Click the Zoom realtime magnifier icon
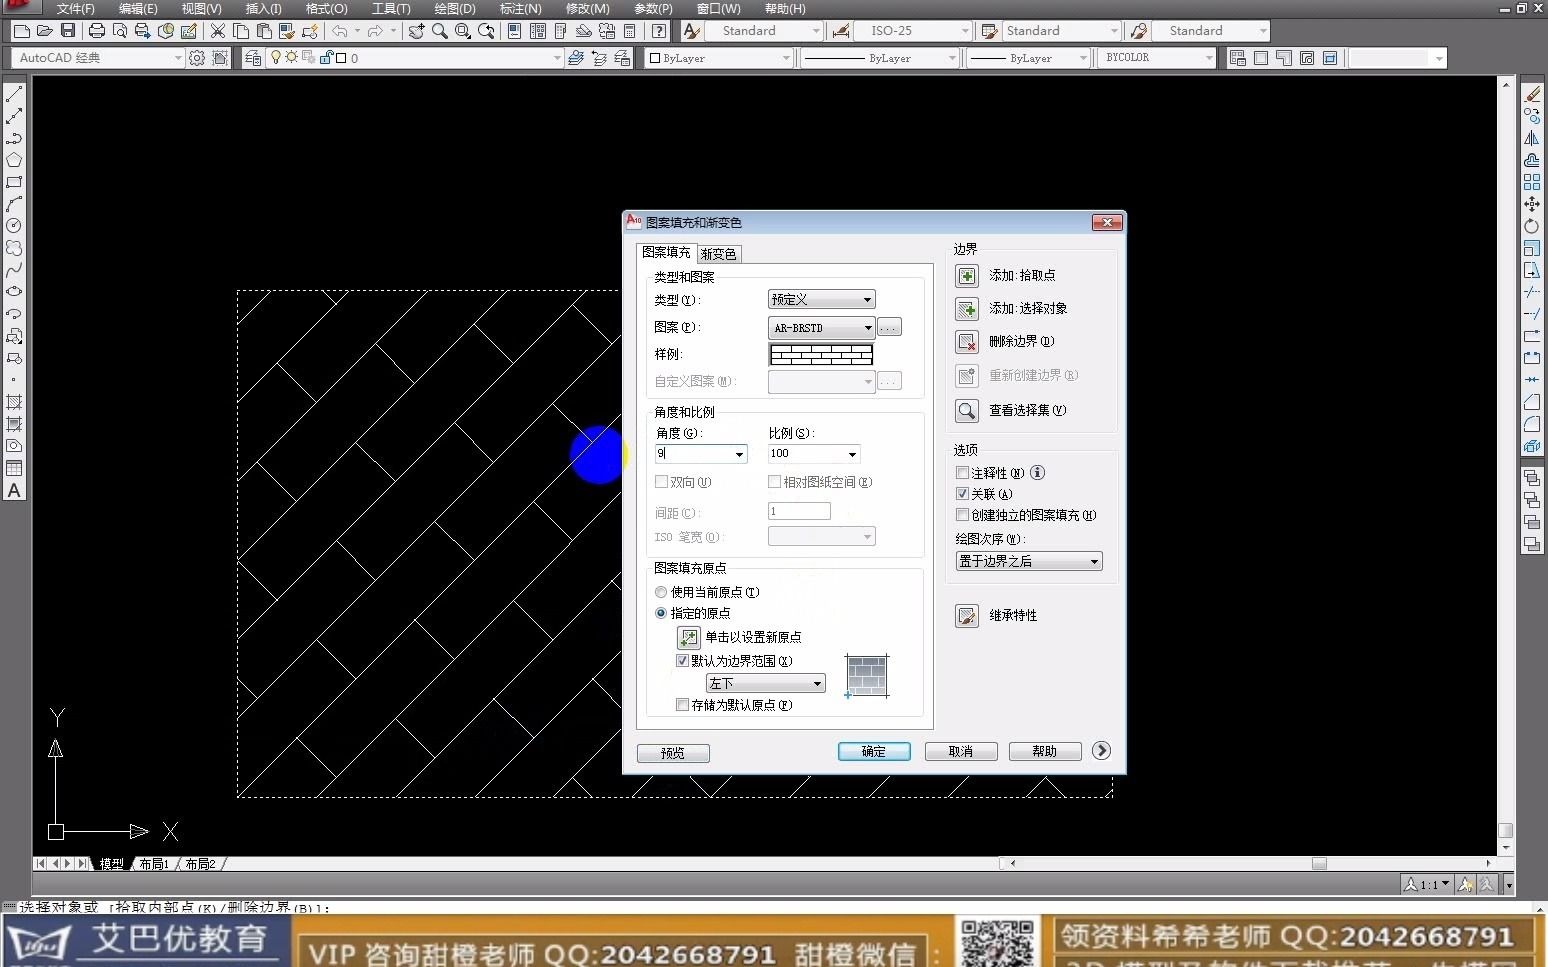 pos(440,31)
